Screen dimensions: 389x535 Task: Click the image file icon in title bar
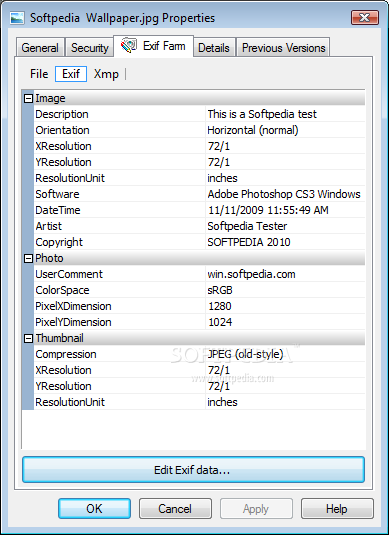17,18
